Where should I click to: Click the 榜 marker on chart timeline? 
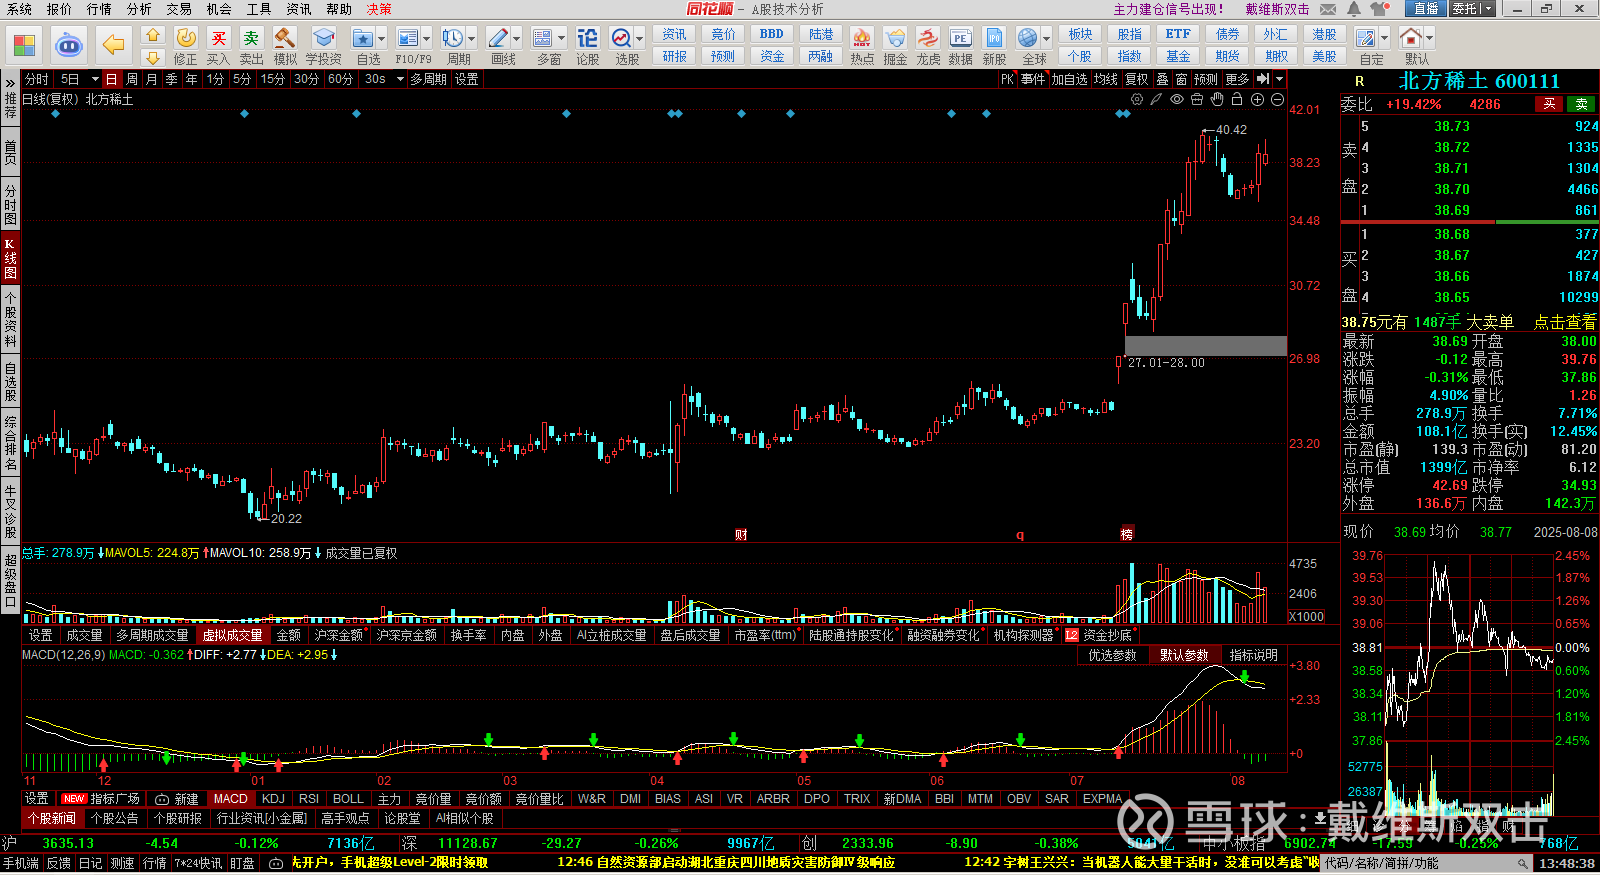(1127, 535)
